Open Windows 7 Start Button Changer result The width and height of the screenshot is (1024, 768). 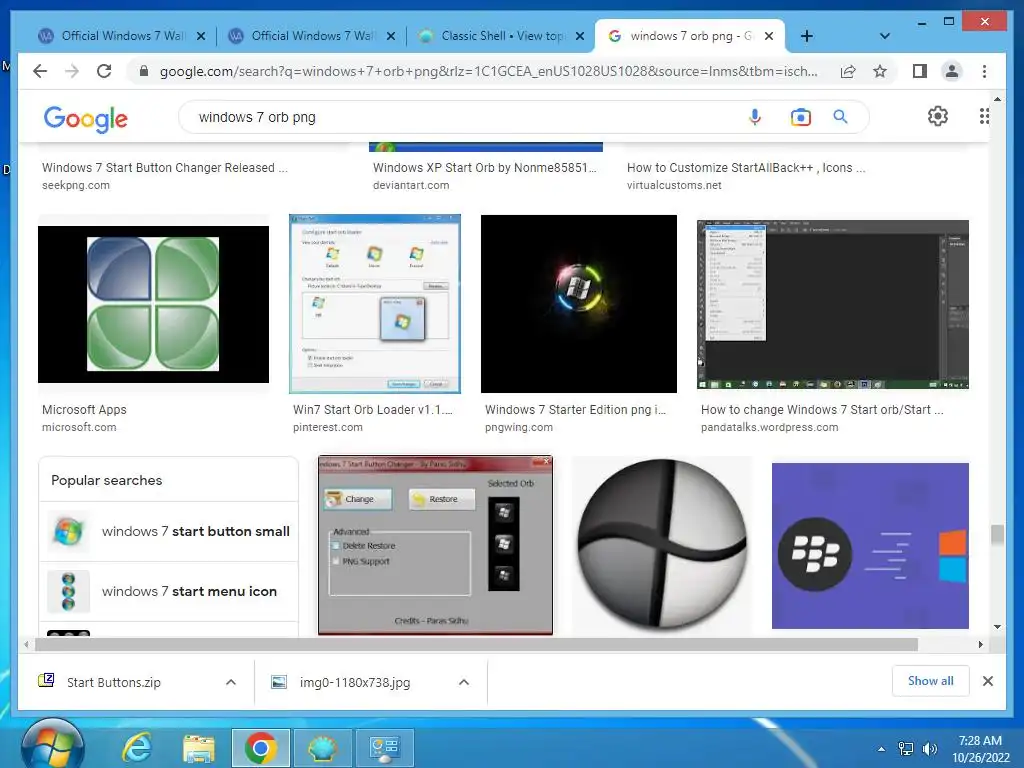[165, 168]
